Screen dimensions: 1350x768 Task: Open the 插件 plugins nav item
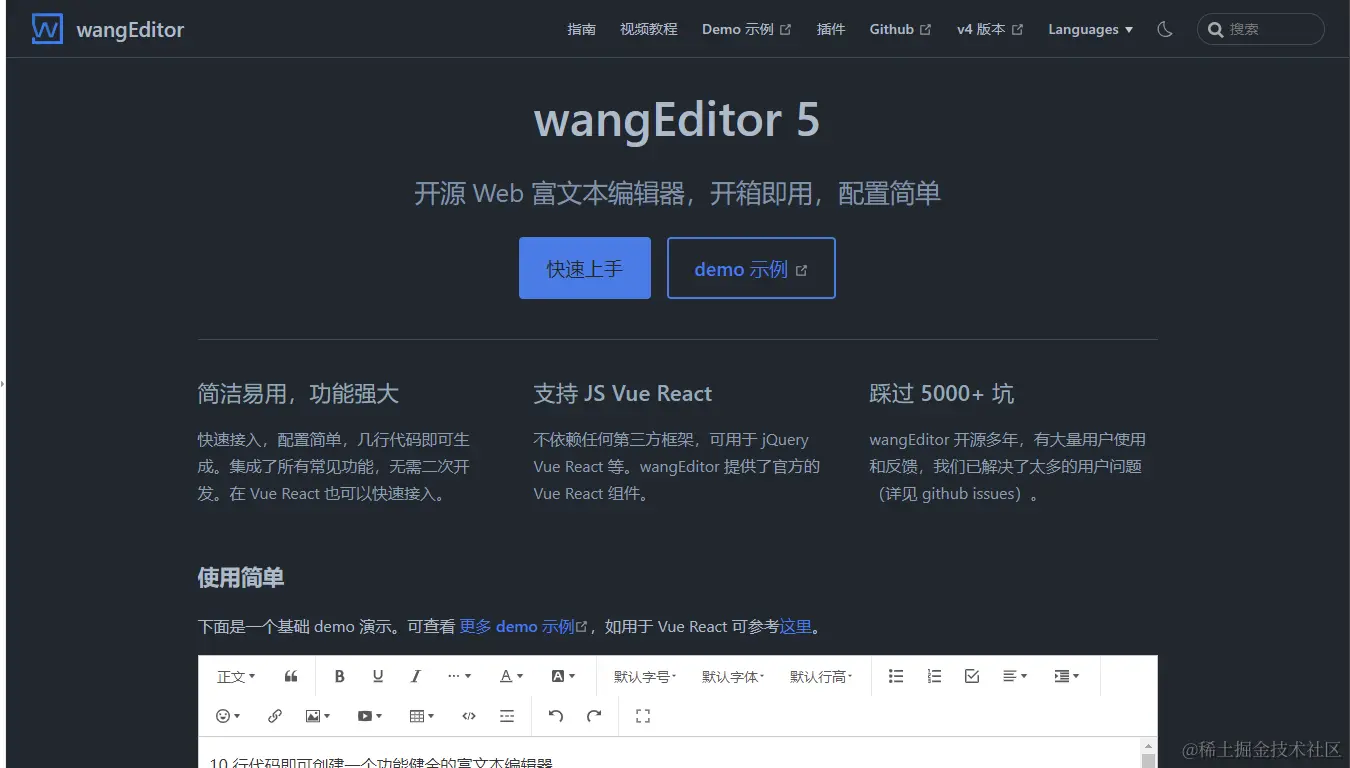tap(830, 29)
